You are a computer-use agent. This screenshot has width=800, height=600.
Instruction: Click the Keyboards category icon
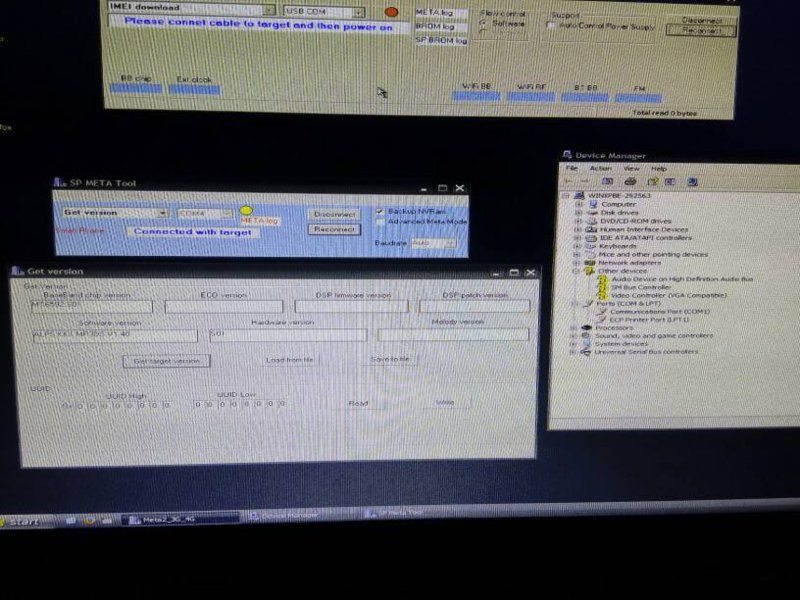pyautogui.click(x=590, y=246)
